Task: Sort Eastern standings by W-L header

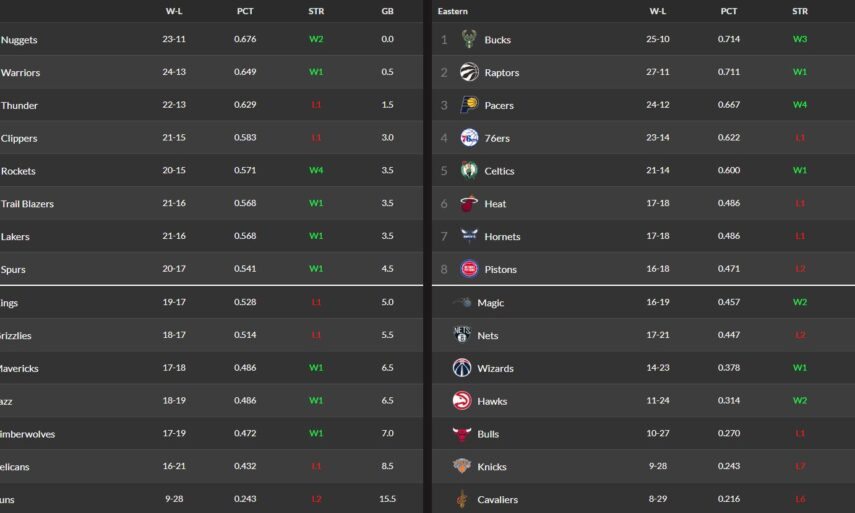Action: (658, 11)
